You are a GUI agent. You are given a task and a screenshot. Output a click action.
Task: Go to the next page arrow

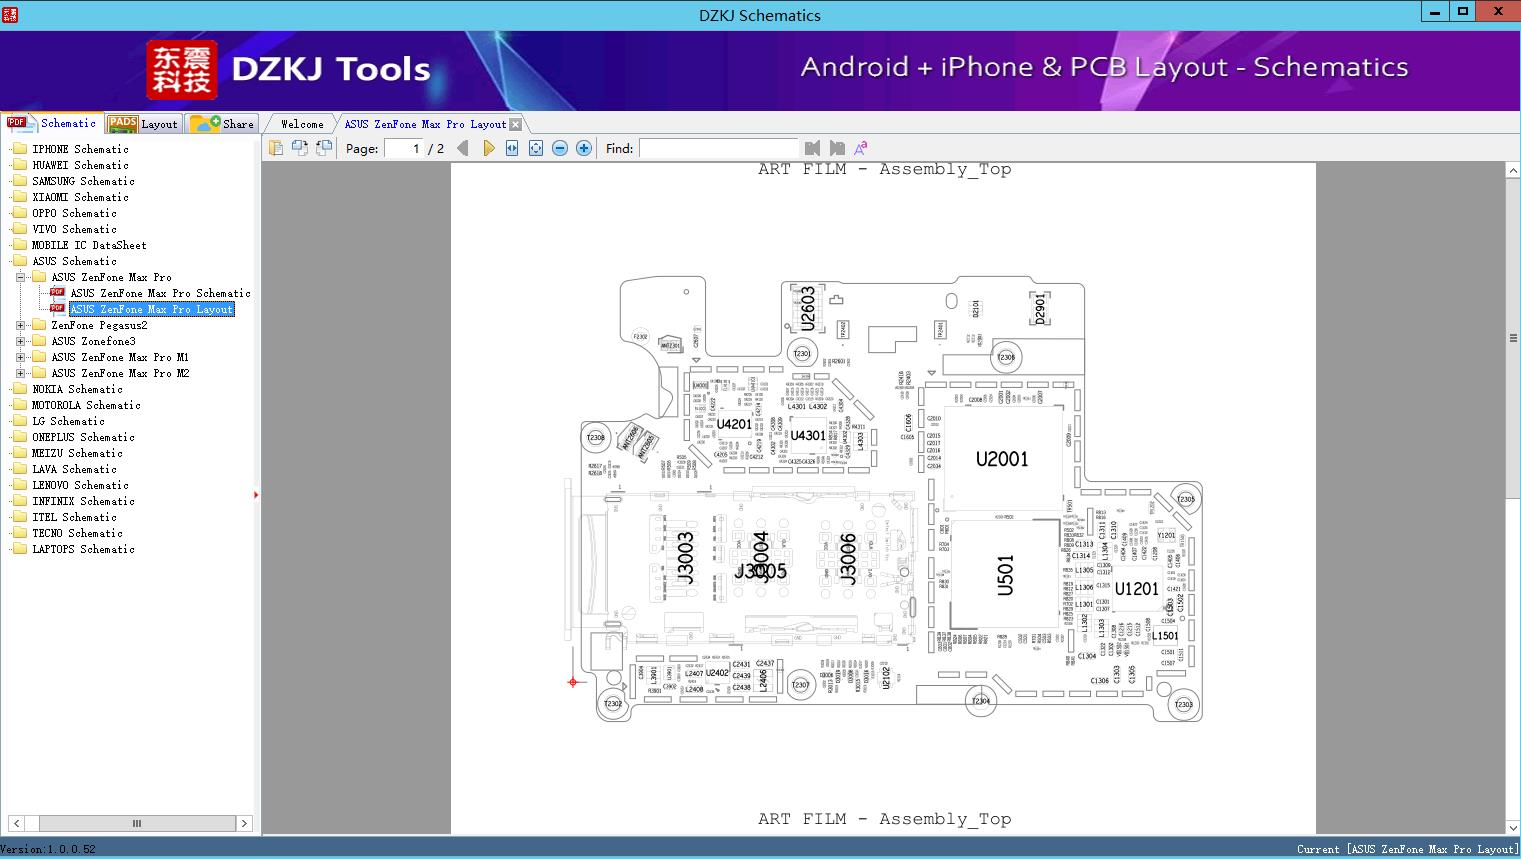click(489, 148)
